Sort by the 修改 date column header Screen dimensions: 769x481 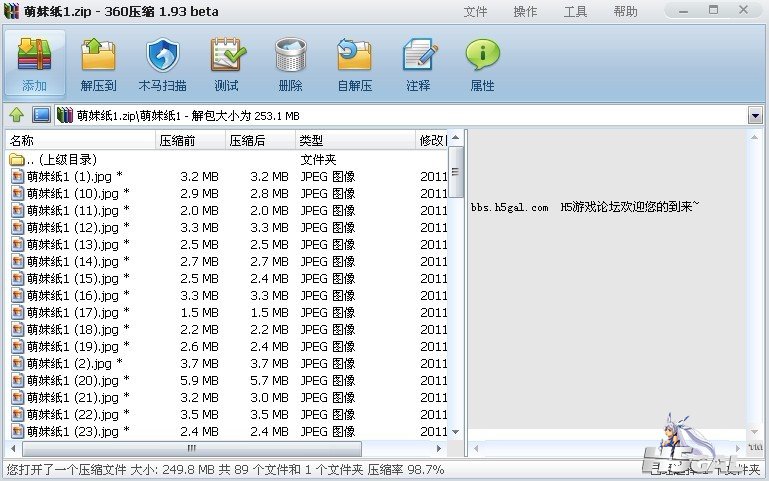coord(432,140)
